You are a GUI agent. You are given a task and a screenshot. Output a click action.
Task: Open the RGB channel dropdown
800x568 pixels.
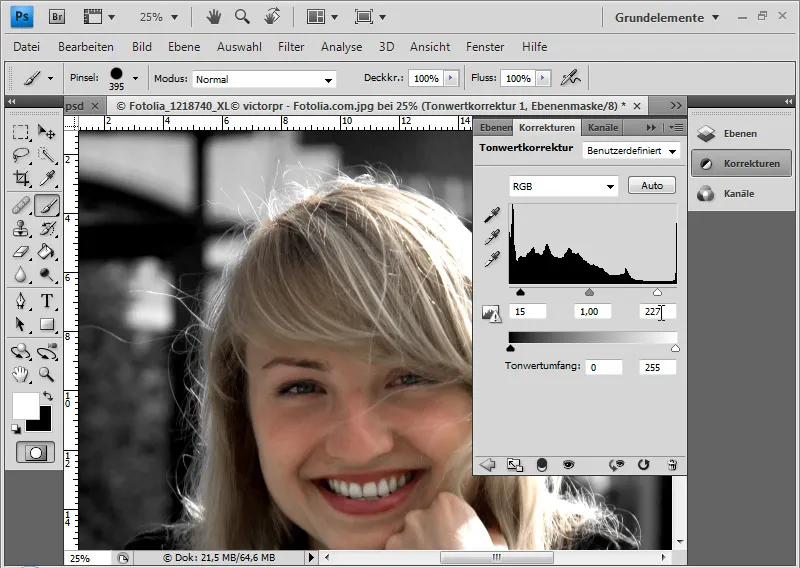[x=563, y=186]
